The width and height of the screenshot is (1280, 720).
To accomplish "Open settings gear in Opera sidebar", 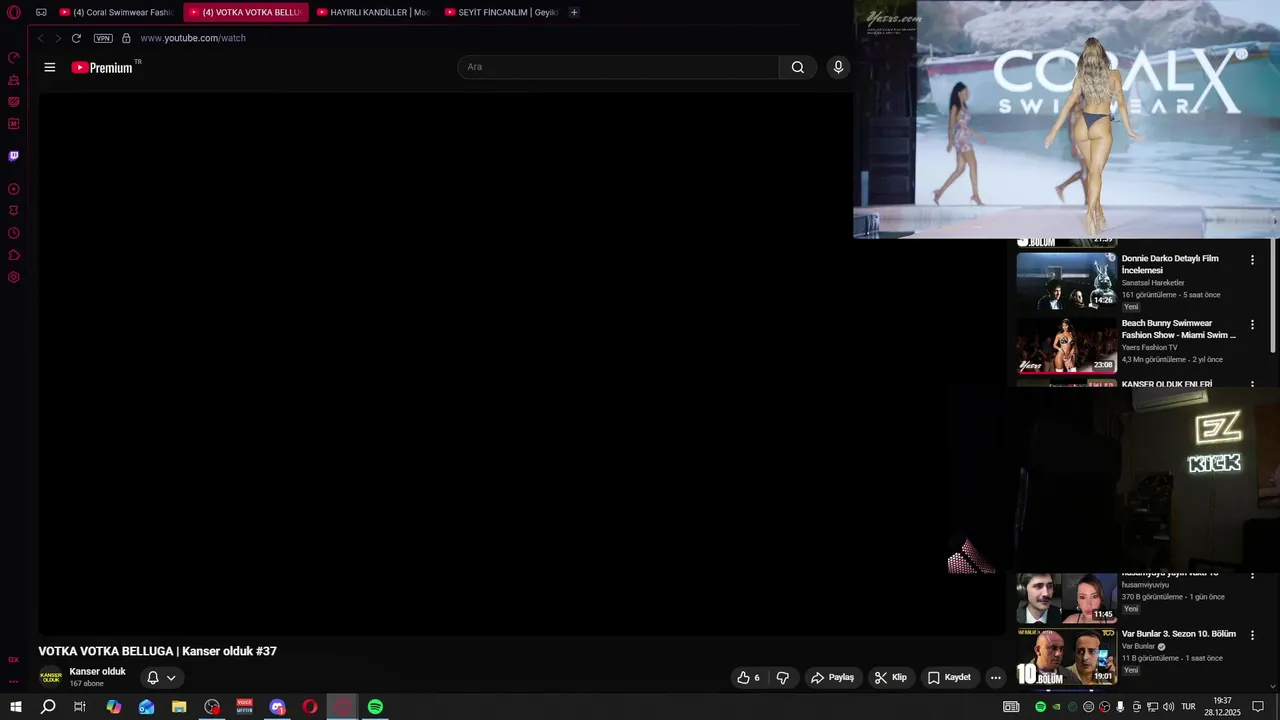I will pos(14,277).
